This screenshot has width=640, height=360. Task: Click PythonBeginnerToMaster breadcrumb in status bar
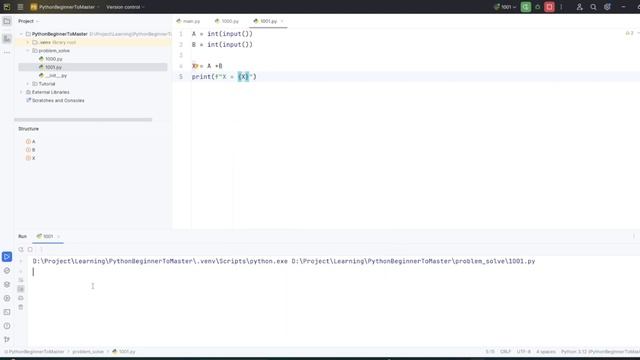(x=34, y=351)
